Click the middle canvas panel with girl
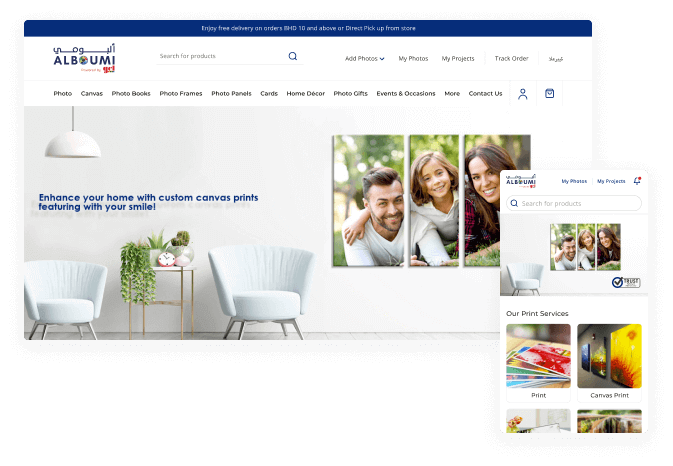 click(434, 201)
